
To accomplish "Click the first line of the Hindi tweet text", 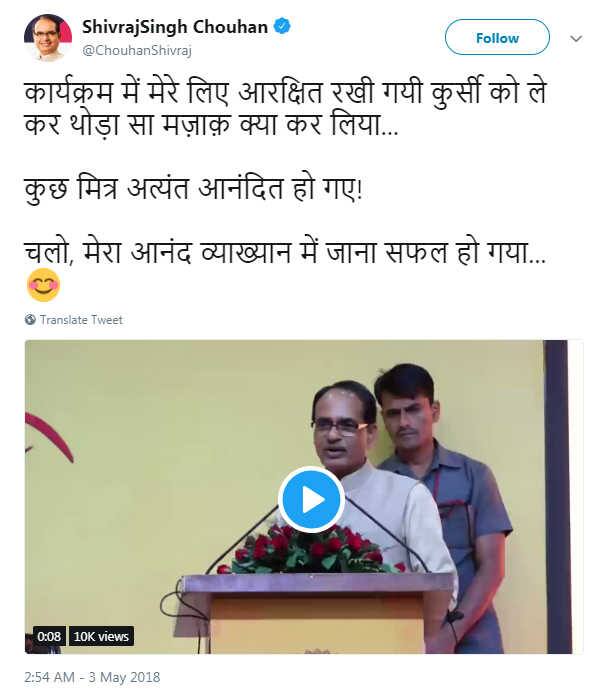I will click(x=286, y=92).
